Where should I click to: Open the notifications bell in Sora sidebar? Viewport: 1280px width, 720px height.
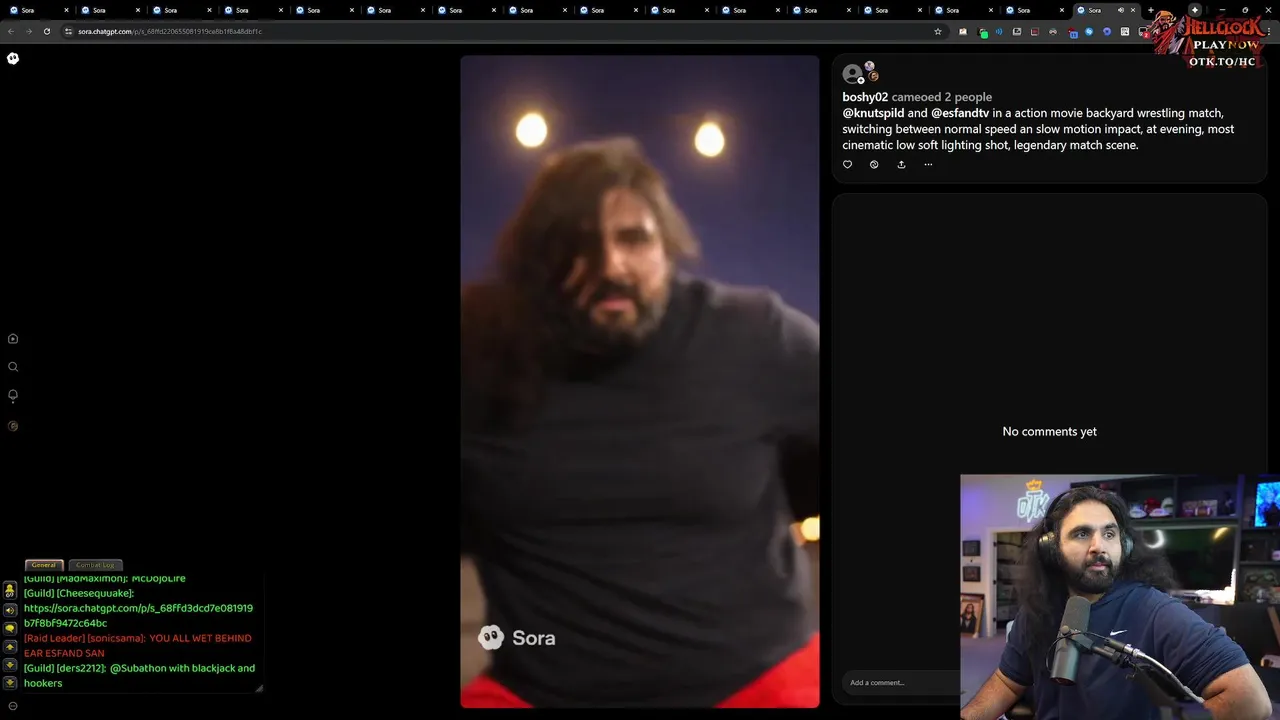click(x=13, y=395)
